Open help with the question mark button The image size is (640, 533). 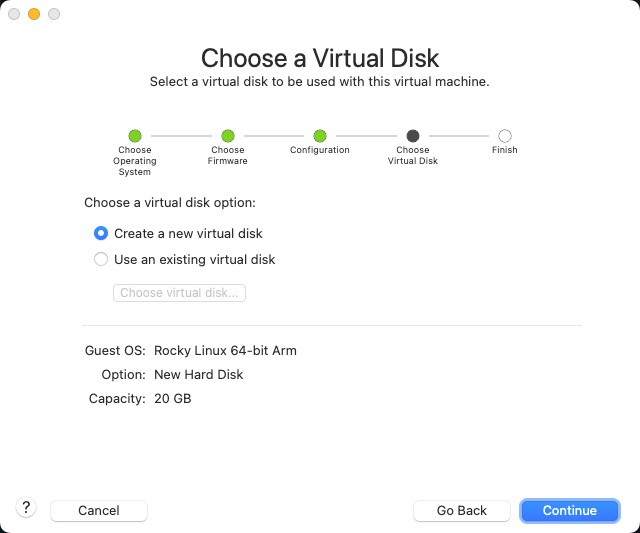(x=27, y=508)
